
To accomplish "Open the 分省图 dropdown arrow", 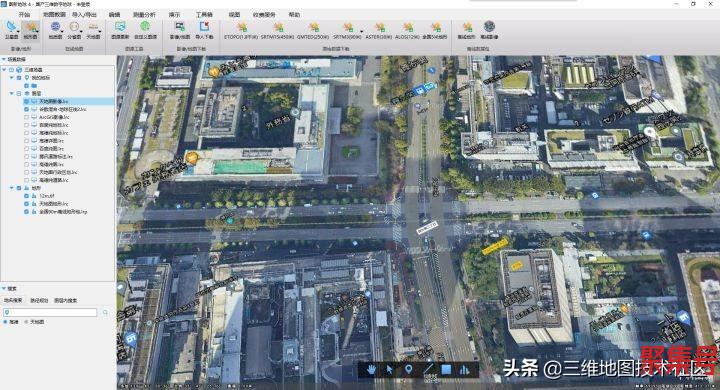I will point(81,31).
